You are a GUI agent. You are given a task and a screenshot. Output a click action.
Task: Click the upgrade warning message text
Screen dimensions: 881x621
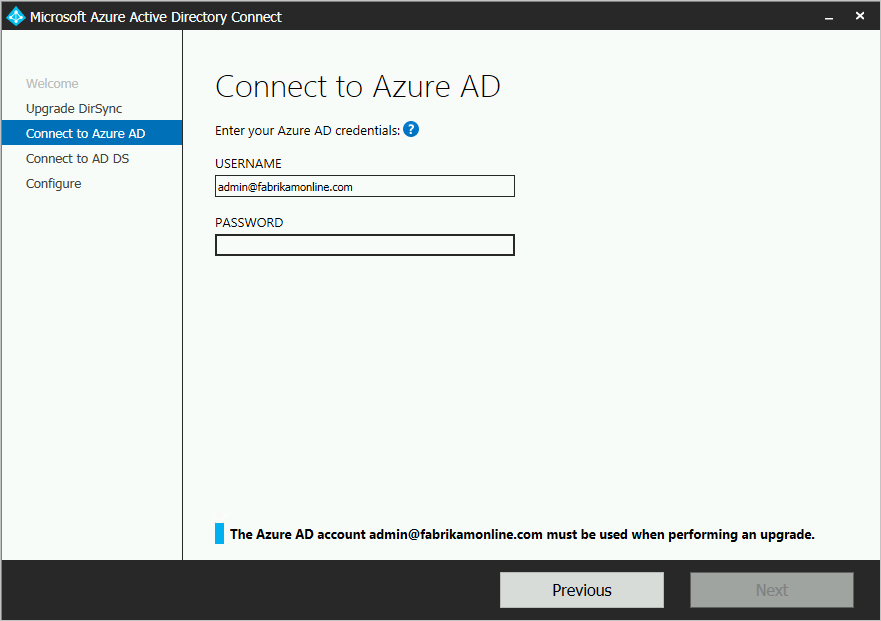520,533
